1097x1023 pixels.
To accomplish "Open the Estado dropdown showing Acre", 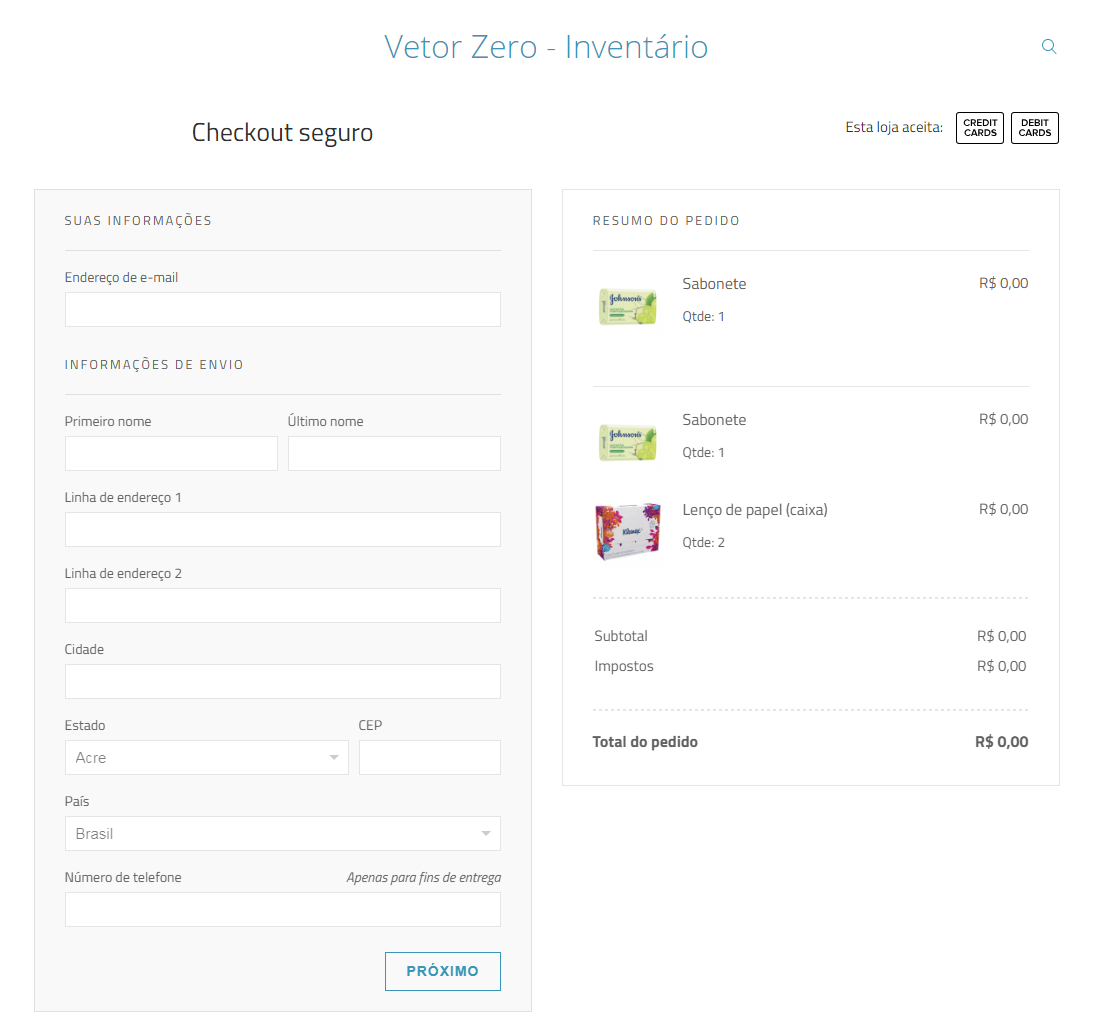I will pyautogui.click(x=207, y=758).
